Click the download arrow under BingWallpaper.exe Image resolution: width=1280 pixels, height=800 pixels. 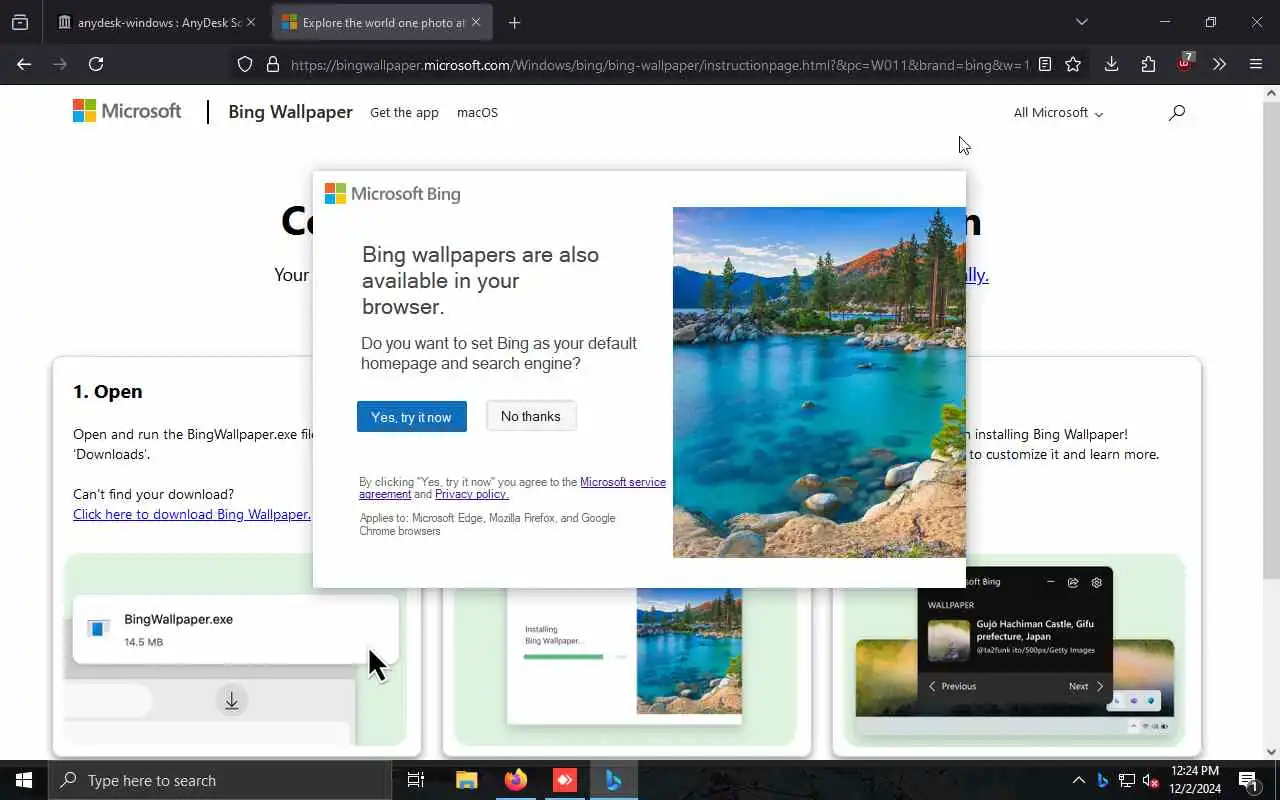(x=231, y=701)
